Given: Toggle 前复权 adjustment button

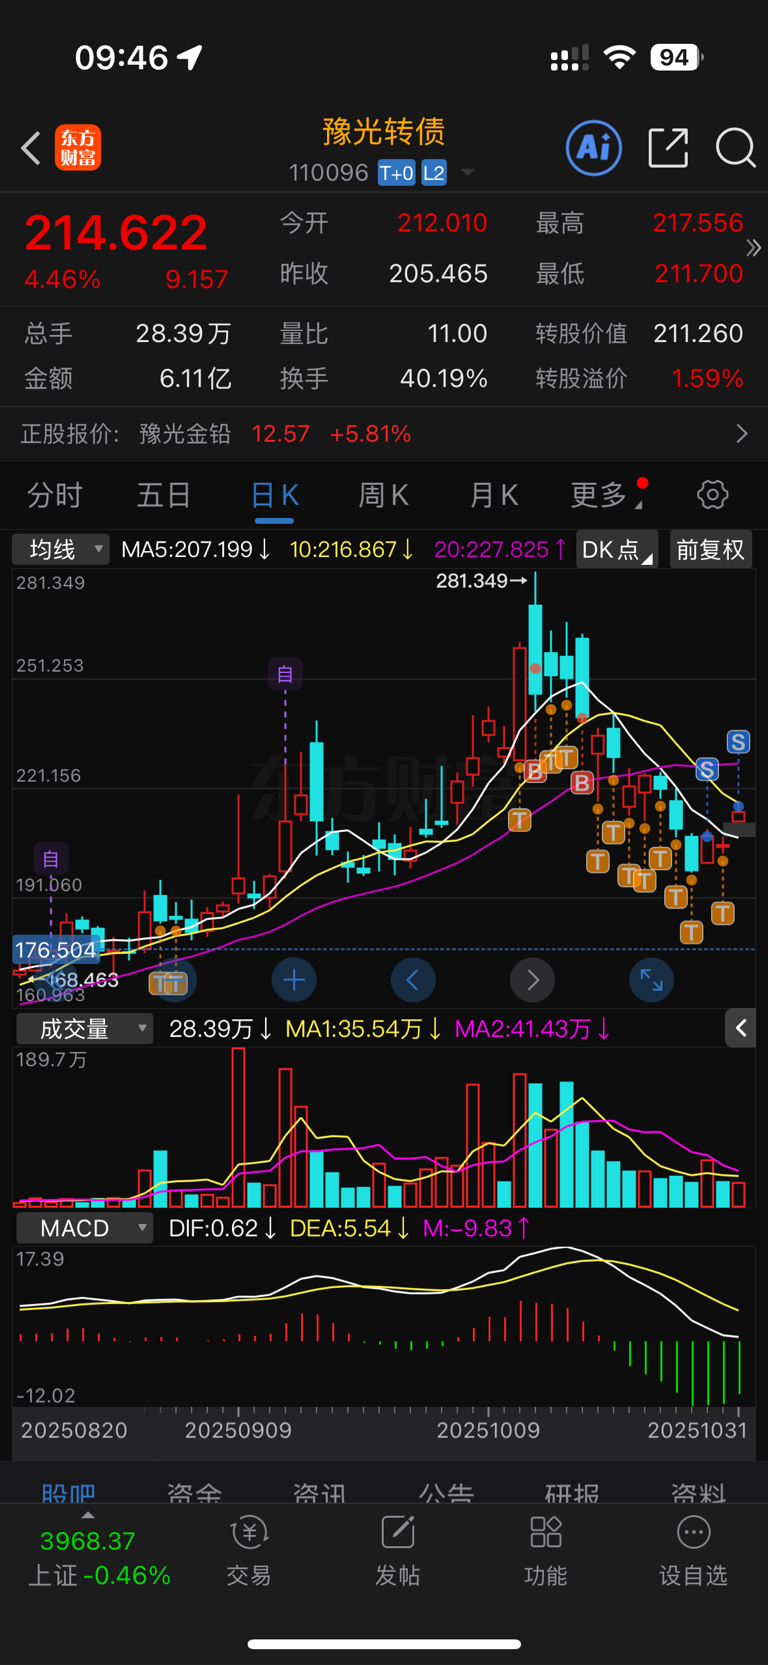Looking at the screenshot, I should (710, 549).
